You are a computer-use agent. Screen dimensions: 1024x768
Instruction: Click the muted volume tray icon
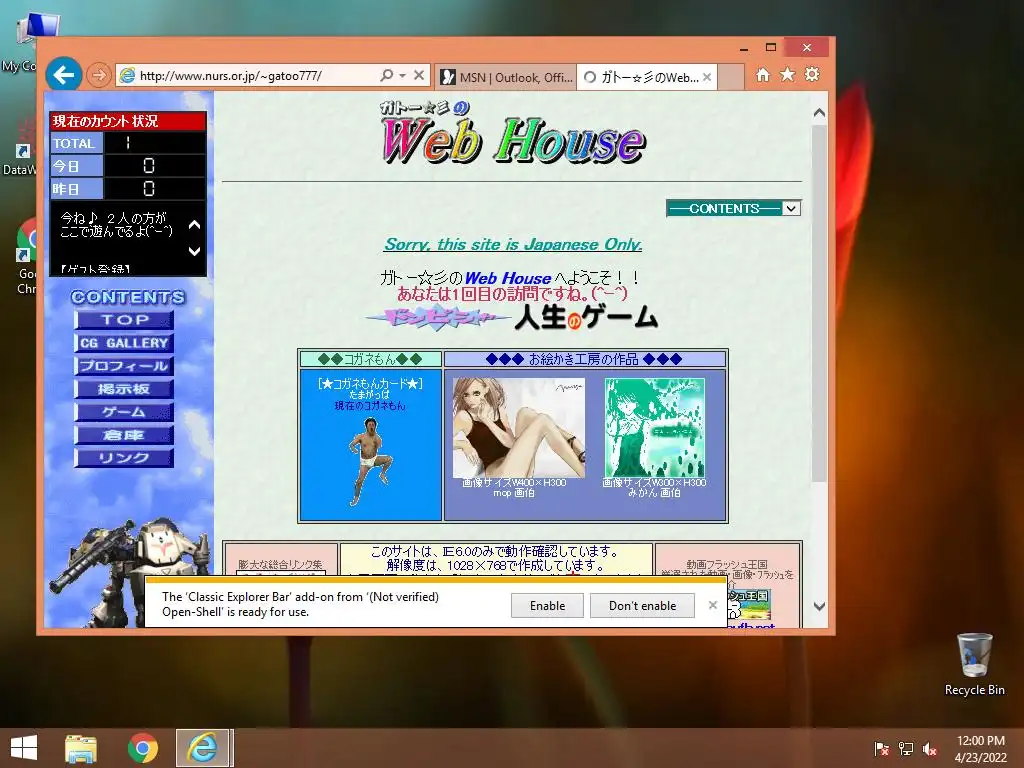click(x=930, y=748)
